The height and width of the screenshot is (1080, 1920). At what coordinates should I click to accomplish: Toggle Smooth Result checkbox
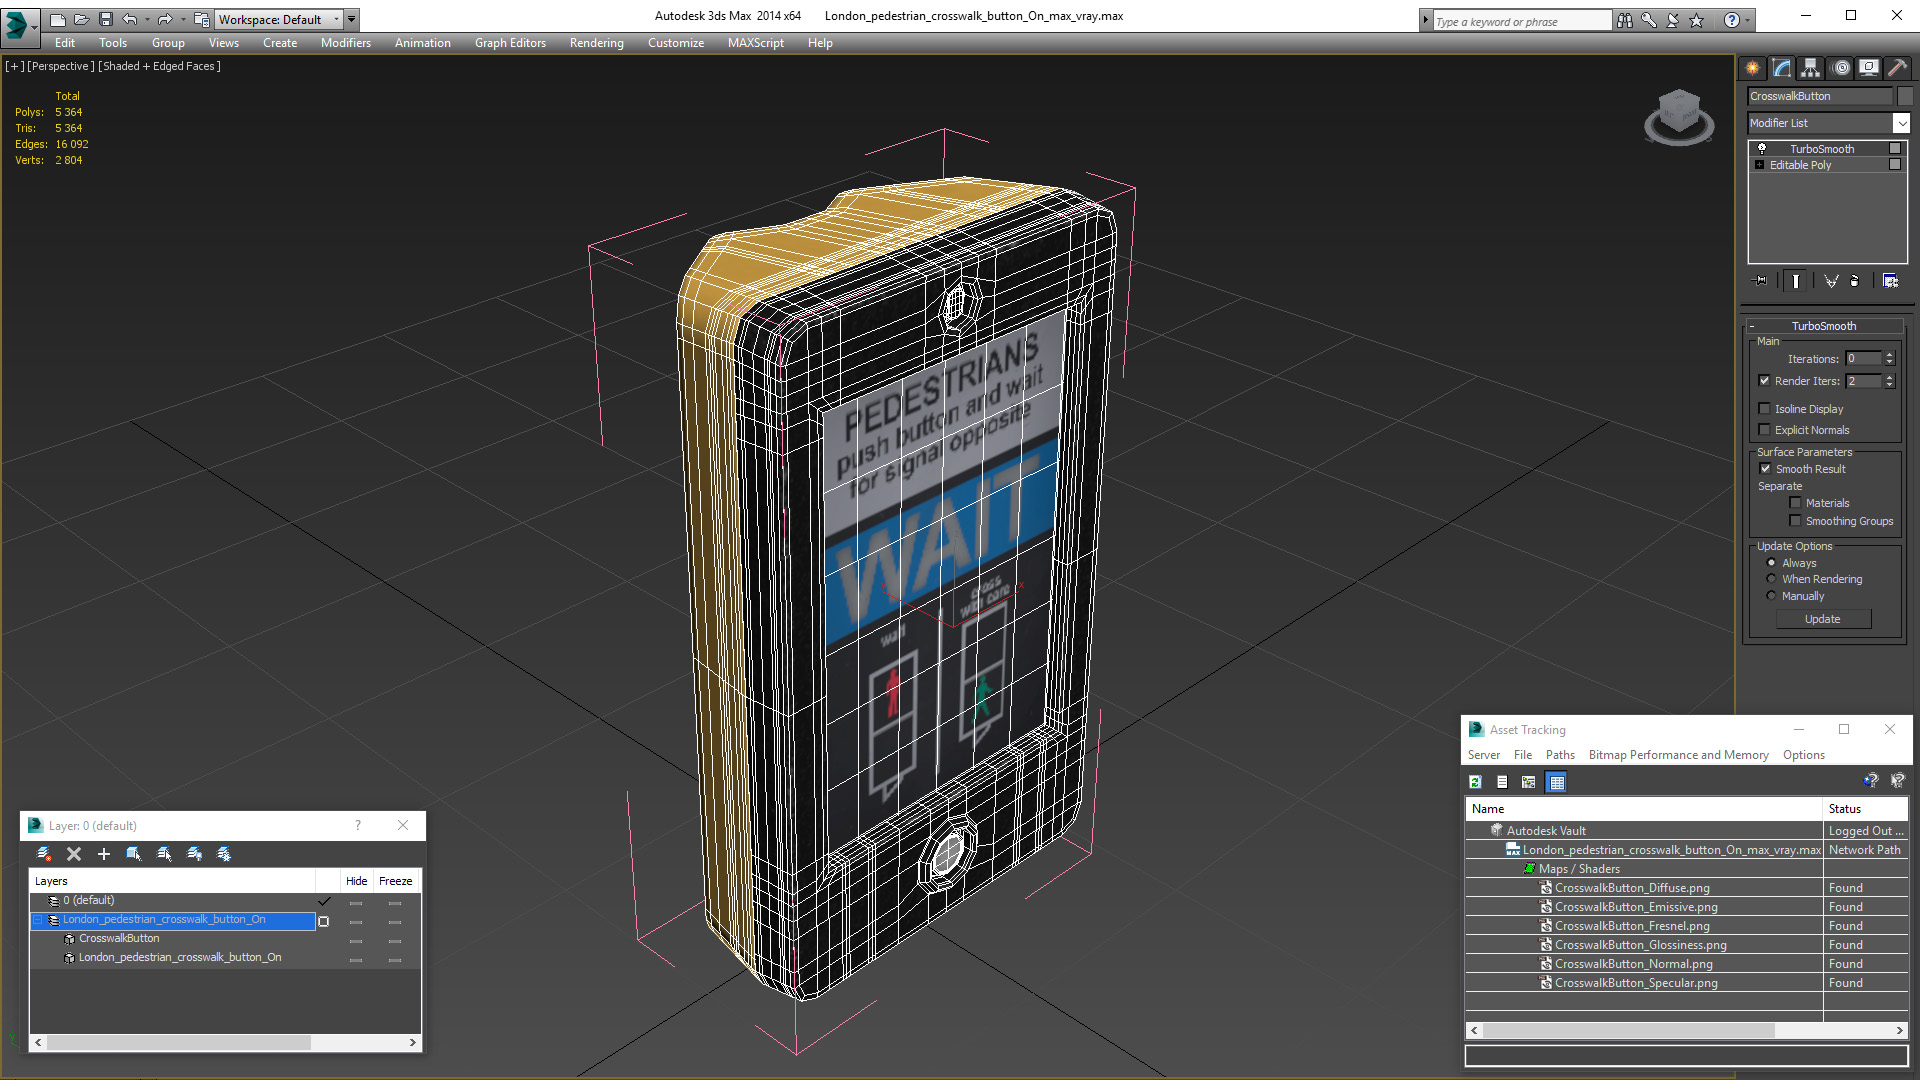(1766, 469)
